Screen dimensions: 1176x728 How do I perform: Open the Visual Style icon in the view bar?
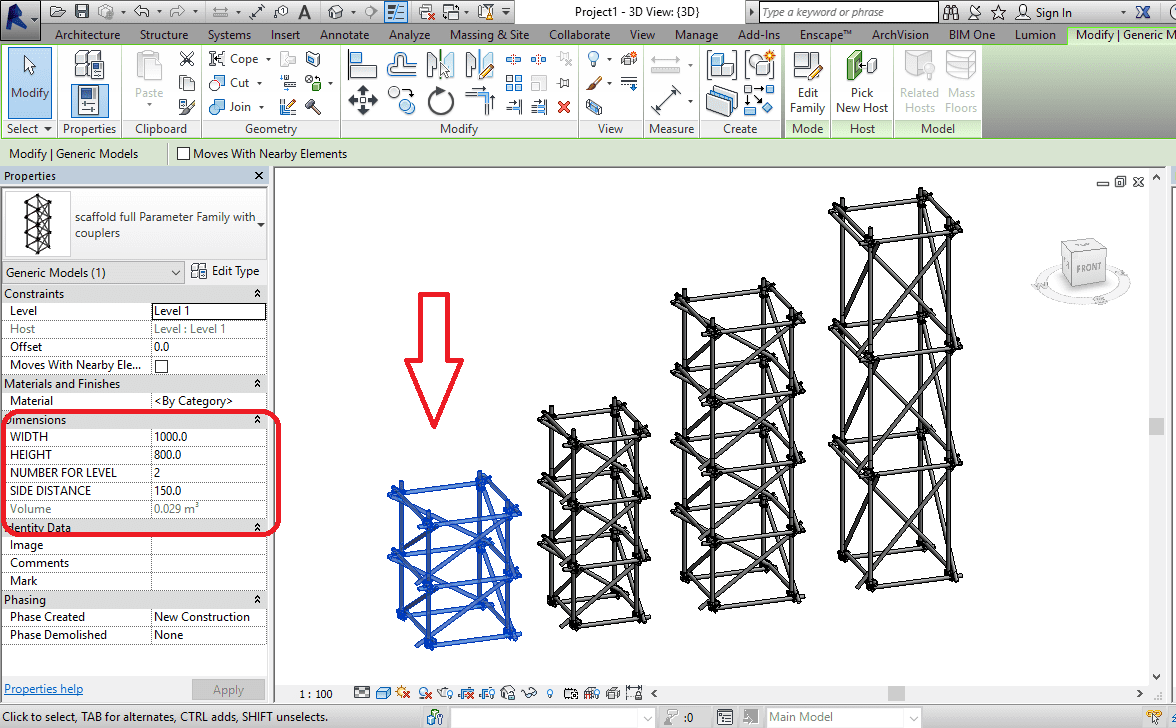(382, 693)
